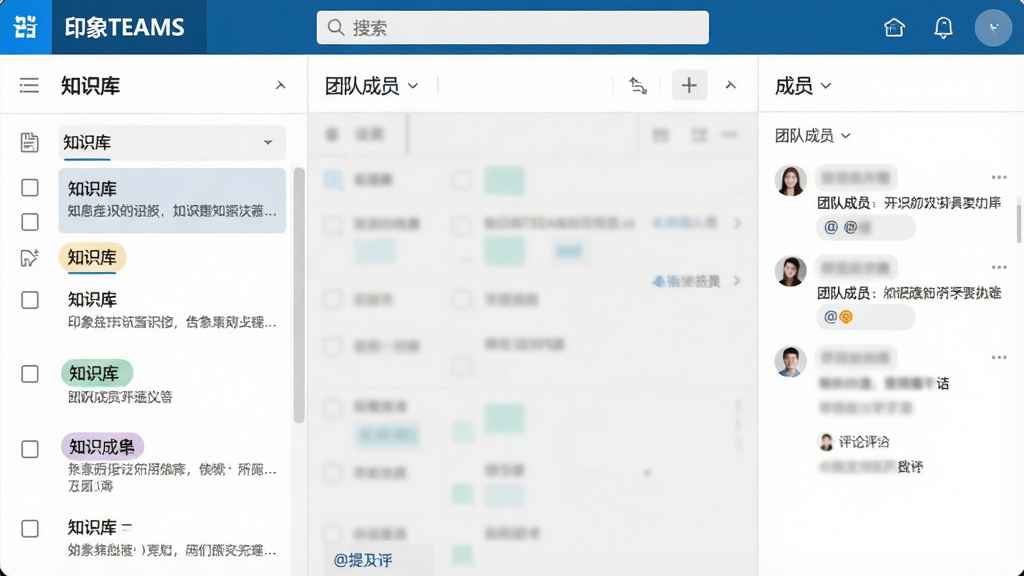Viewport: 1024px width, 576px height.
Task: Check the box beside purple 知识成隼 tag
Action: [30, 449]
